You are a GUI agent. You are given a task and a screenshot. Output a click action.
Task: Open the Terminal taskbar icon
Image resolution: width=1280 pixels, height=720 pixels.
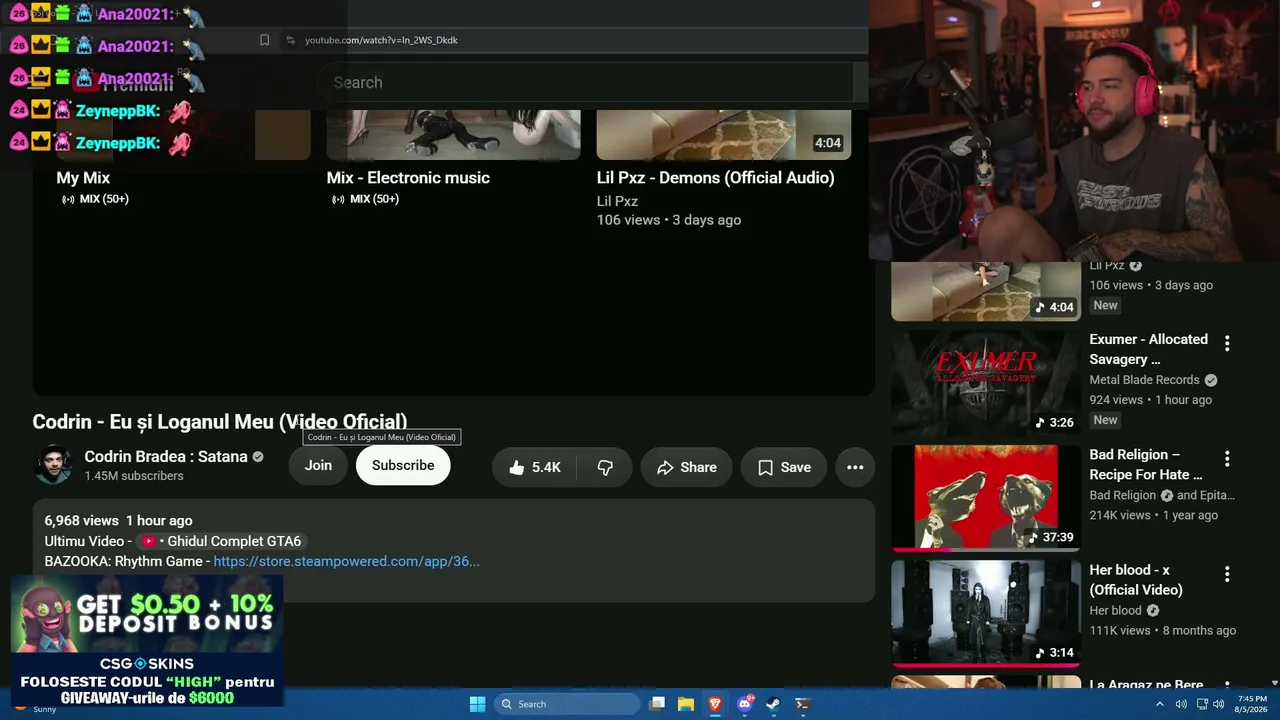[802, 704]
